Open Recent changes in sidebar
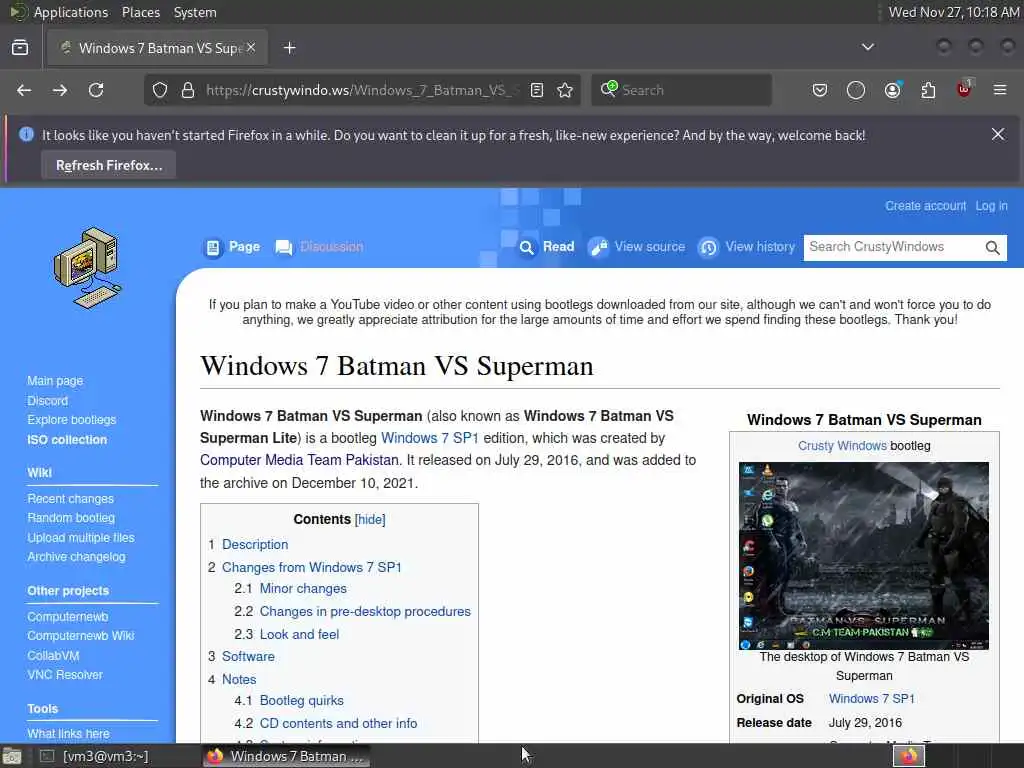The height and width of the screenshot is (768, 1024). (x=71, y=498)
